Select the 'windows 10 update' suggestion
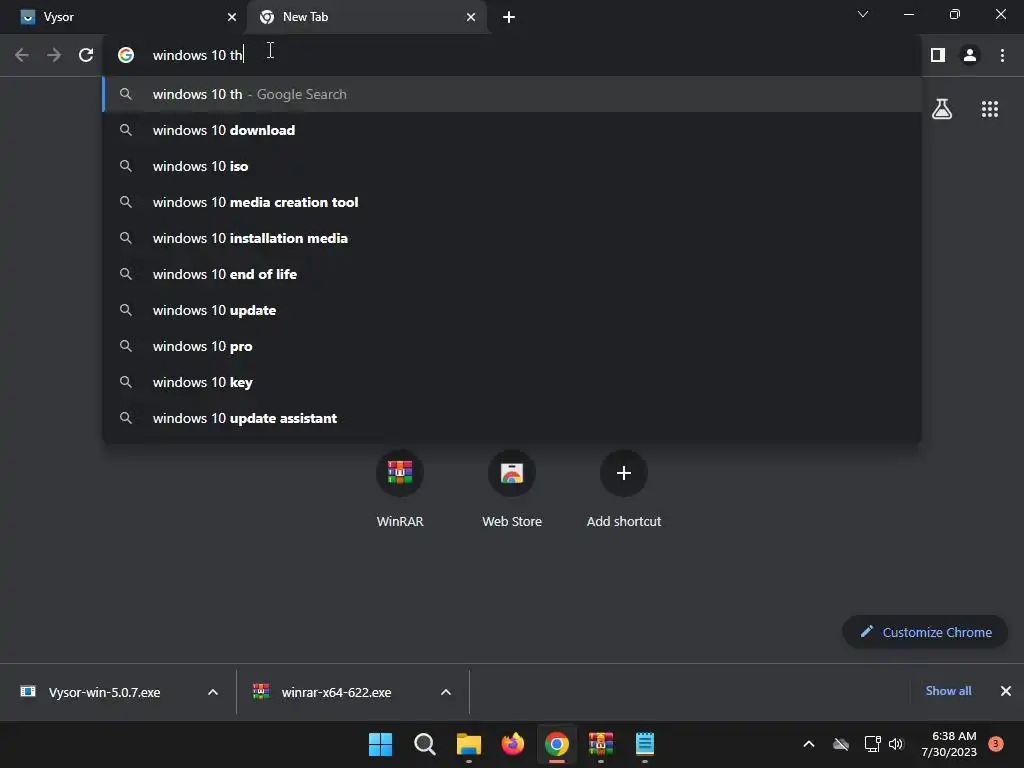The image size is (1024, 768). [x=512, y=310]
